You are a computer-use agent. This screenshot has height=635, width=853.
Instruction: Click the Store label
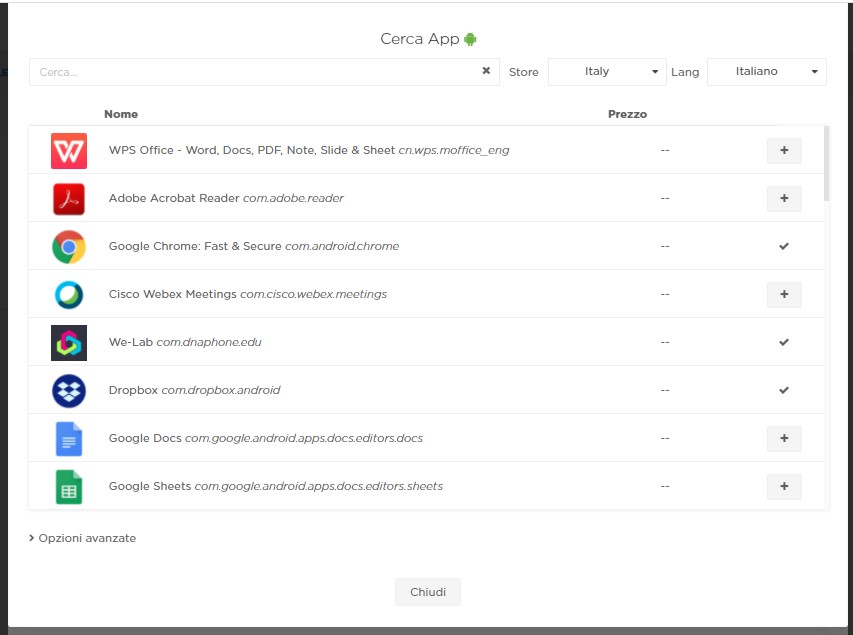click(x=523, y=72)
